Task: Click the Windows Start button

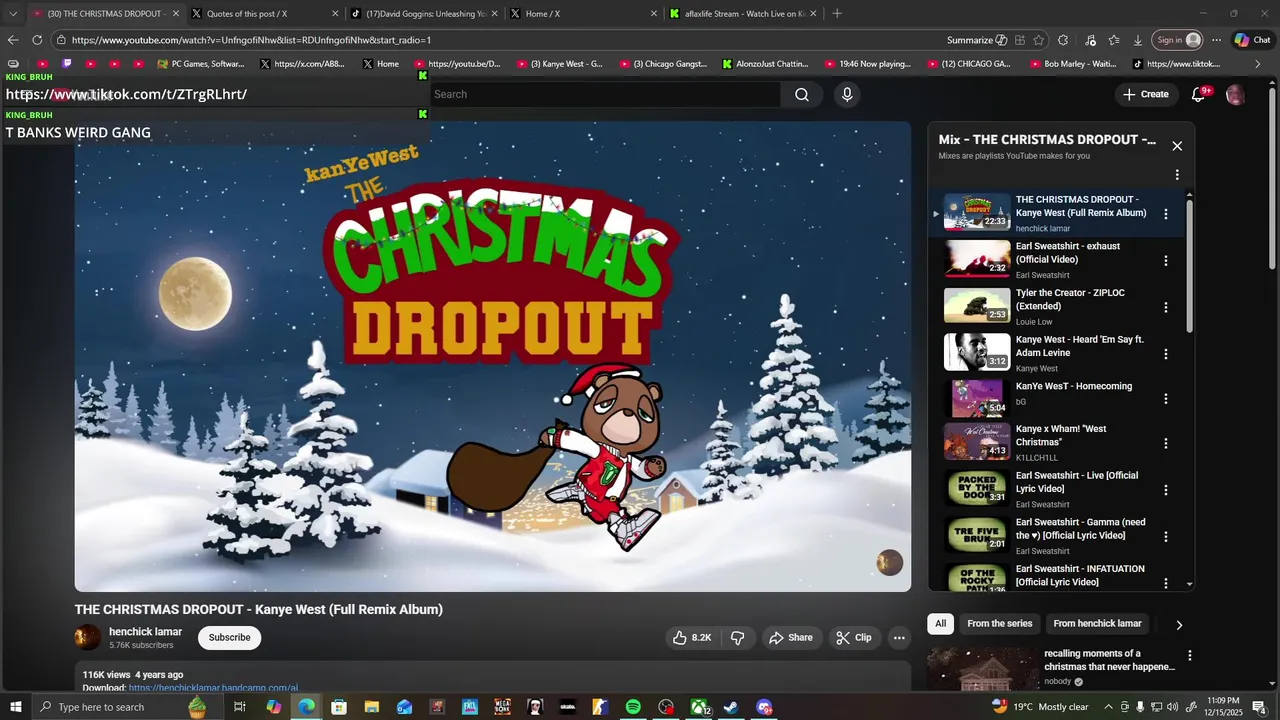Action: (x=15, y=707)
